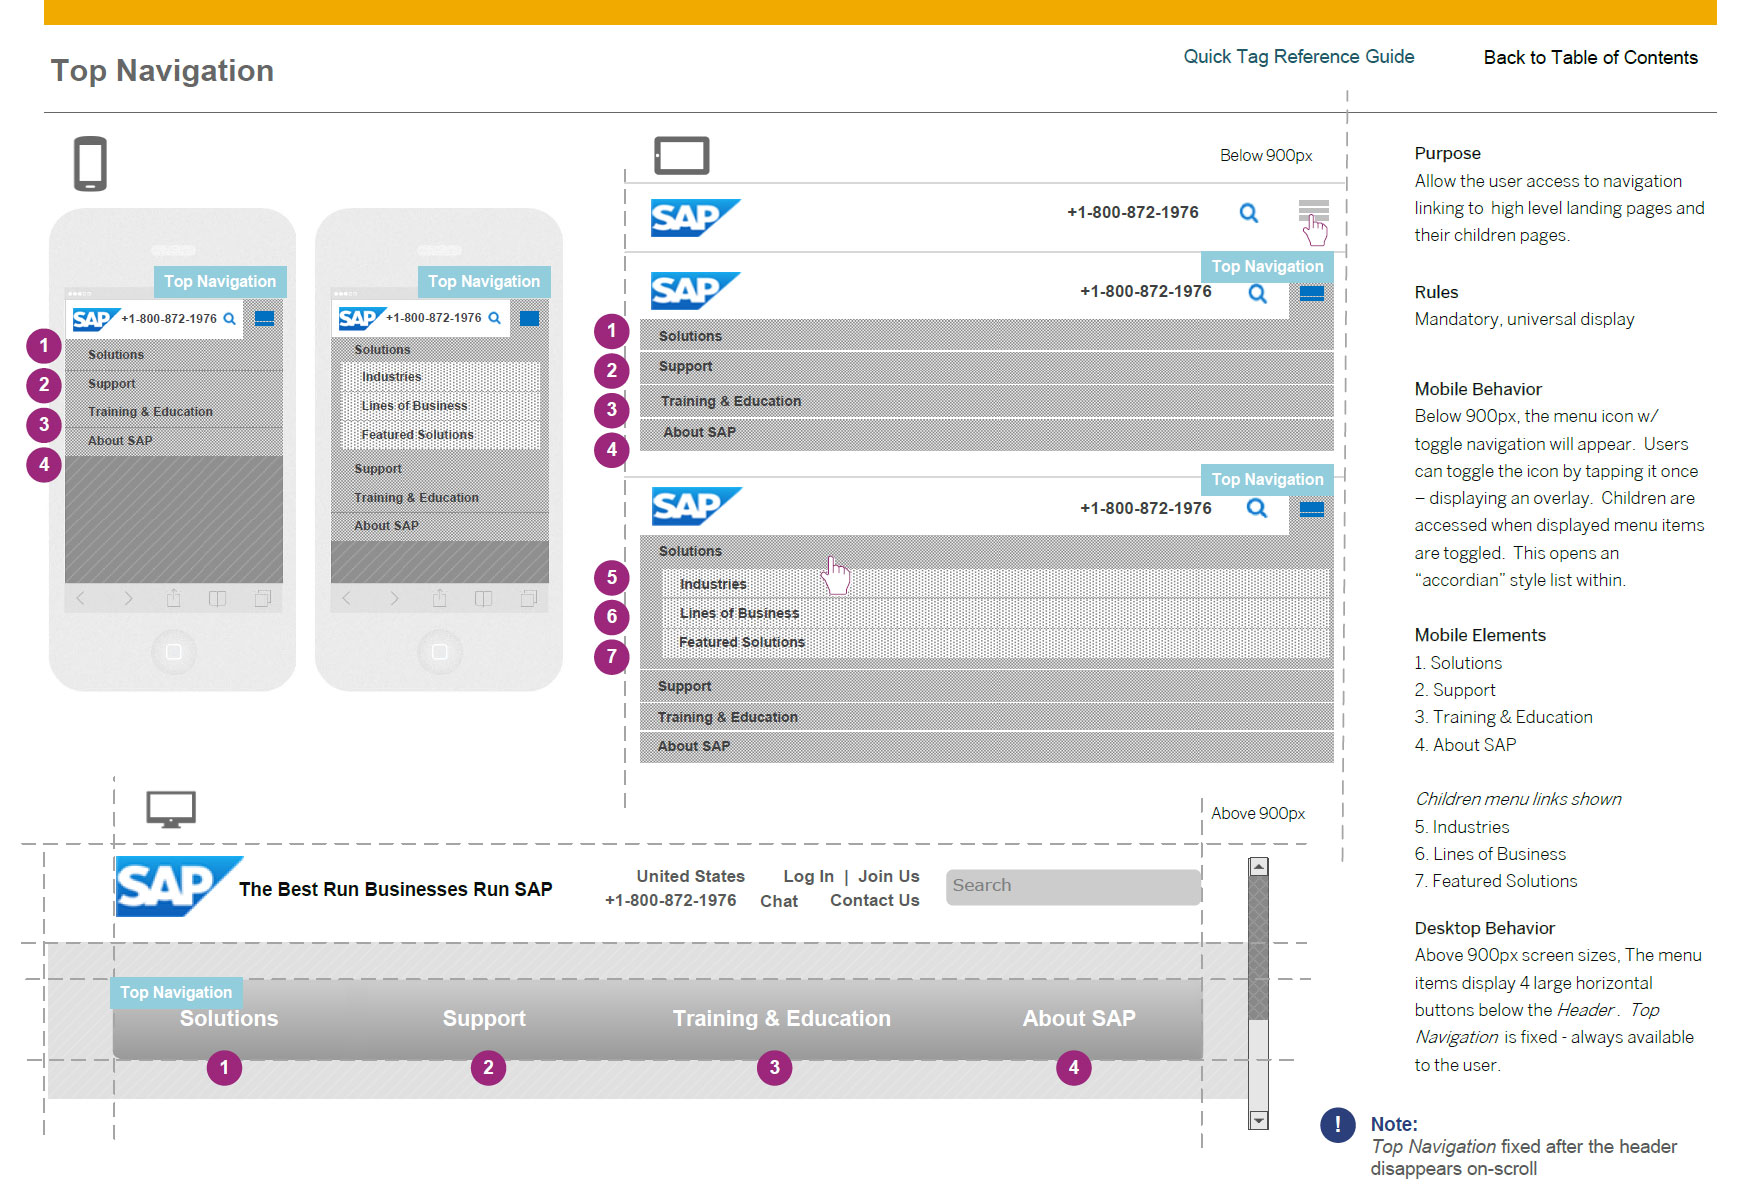
Task: Toggle blue menu icon in first phone mockup
Action: tap(264, 318)
